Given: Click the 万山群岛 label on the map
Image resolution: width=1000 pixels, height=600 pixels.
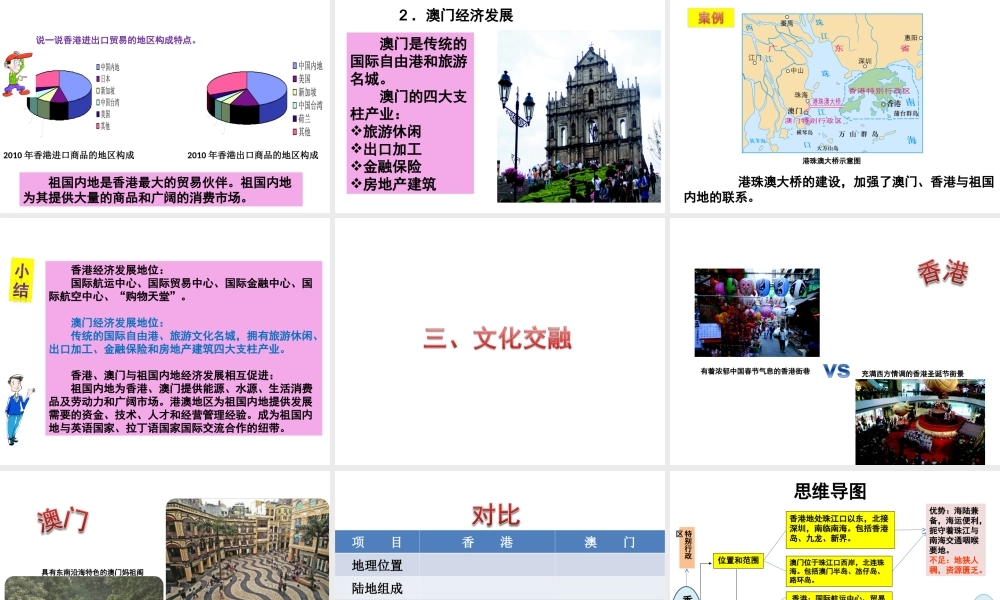Looking at the screenshot, I should pyautogui.click(x=858, y=135).
